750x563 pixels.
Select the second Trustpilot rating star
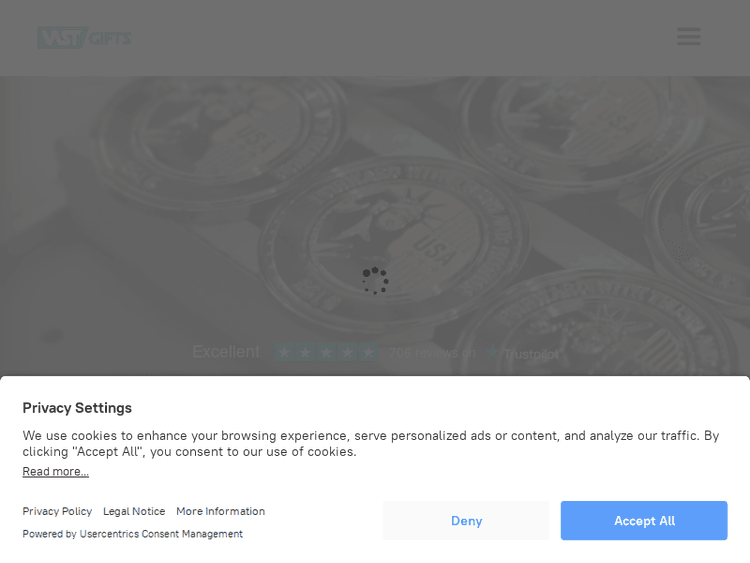(305, 353)
